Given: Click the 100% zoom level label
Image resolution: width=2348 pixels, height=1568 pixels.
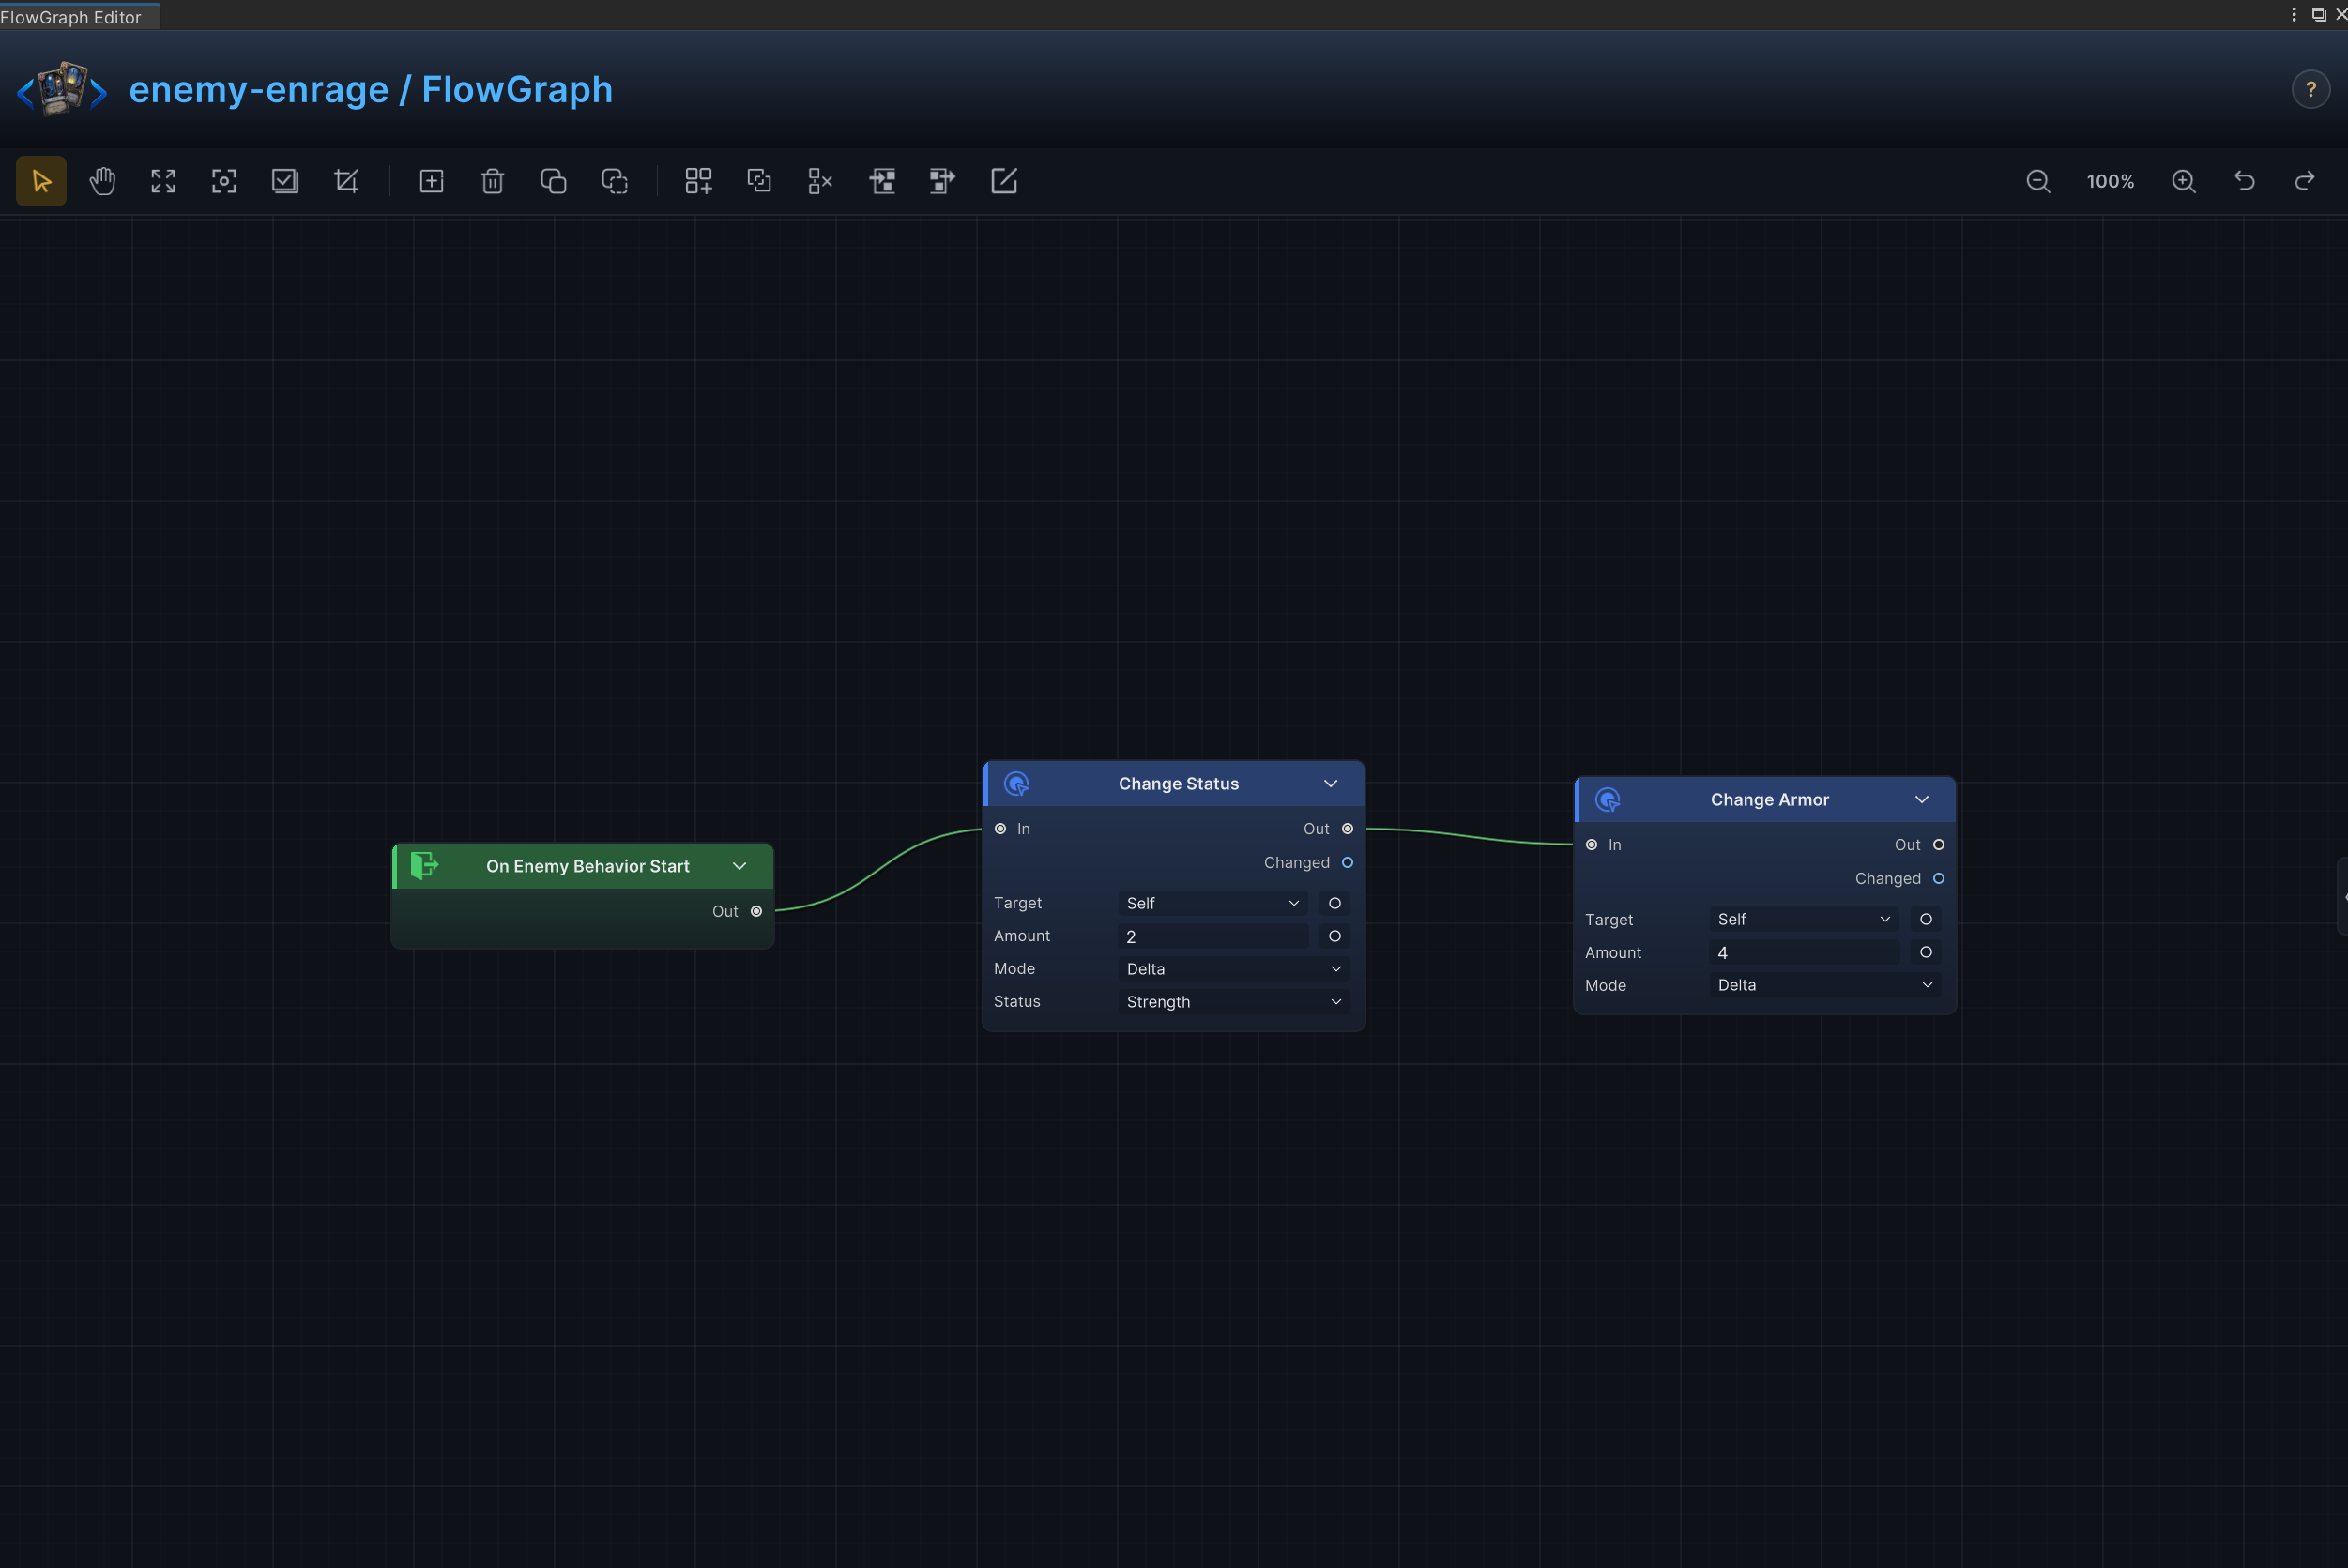Looking at the screenshot, I should [2110, 181].
